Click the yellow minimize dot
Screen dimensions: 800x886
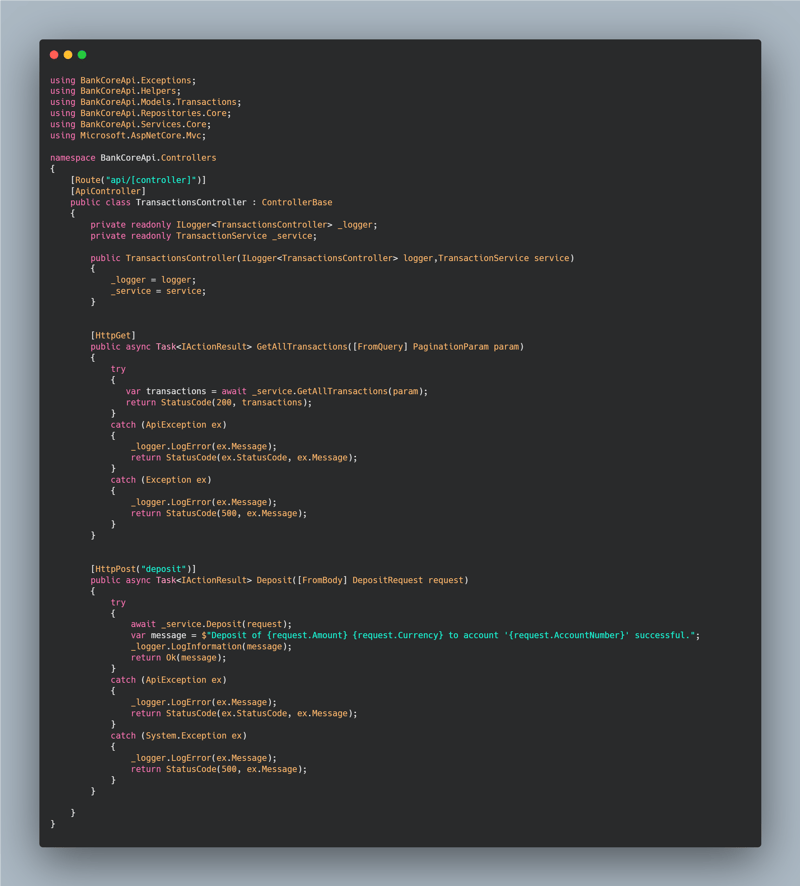[68, 55]
